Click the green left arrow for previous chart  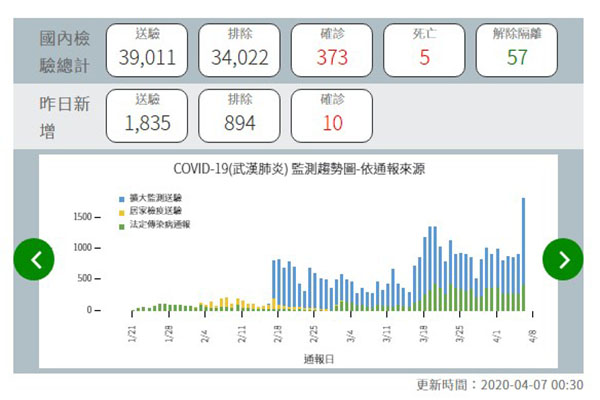[x=35, y=260]
